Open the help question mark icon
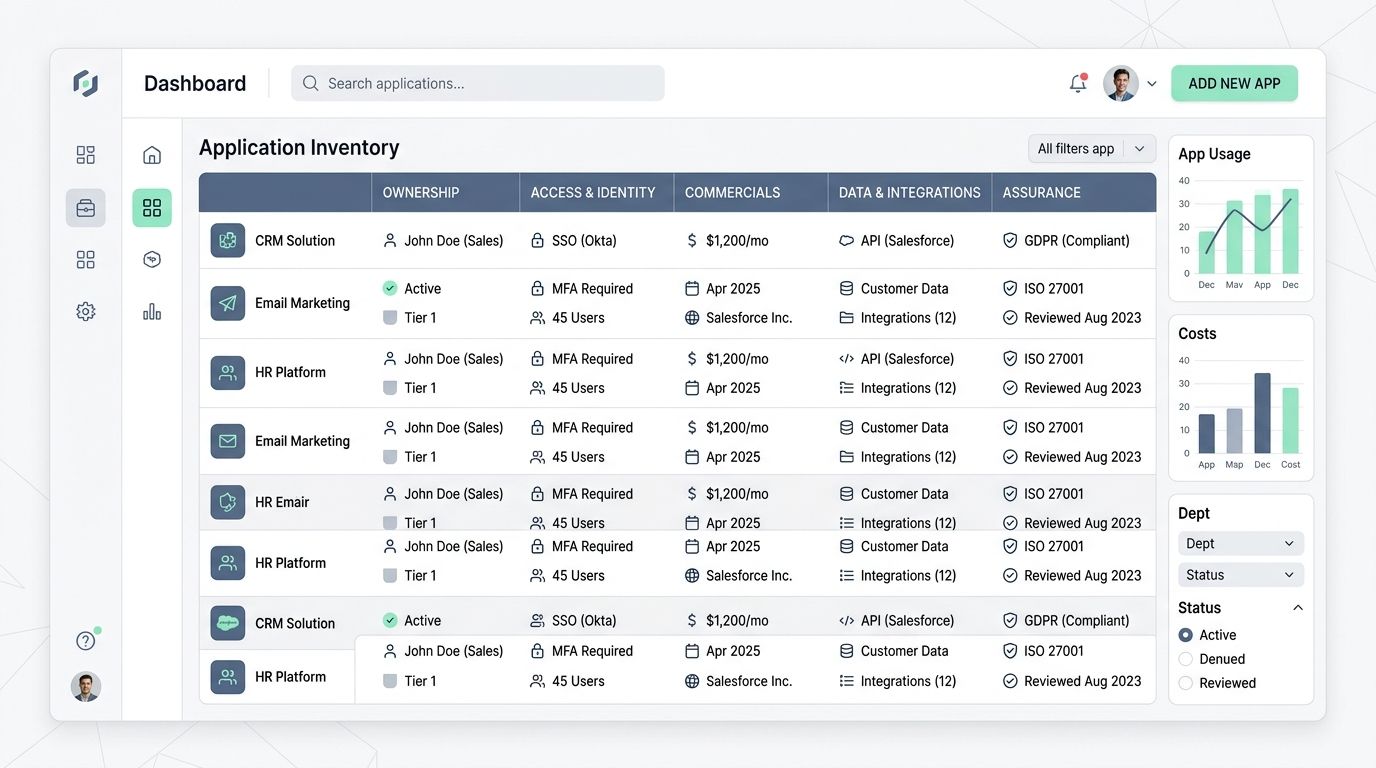The image size is (1376, 768). [x=86, y=641]
